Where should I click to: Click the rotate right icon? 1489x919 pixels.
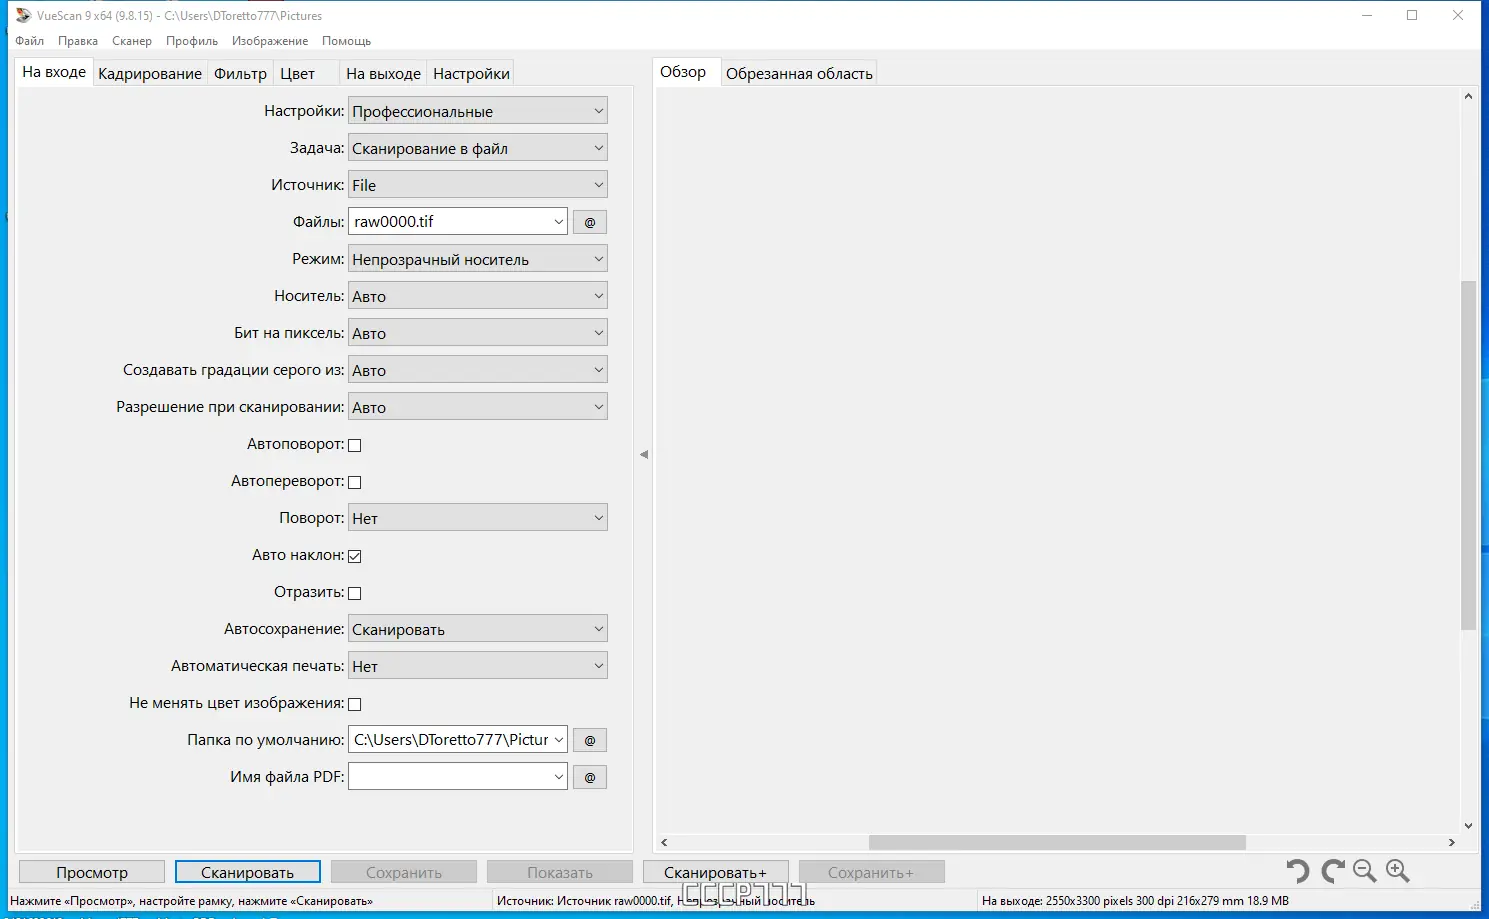pyautogui.click(x=1332, y=872)
